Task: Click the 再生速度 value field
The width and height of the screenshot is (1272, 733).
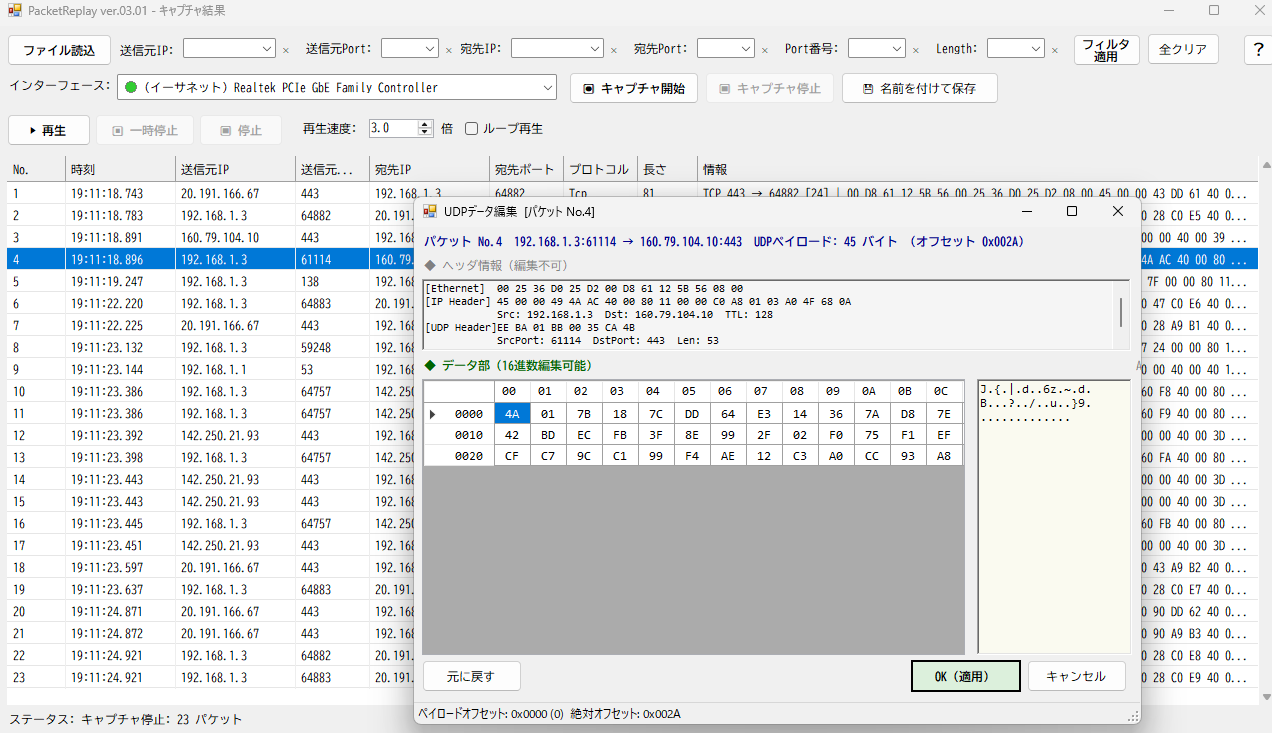Action: pos(392,128)
